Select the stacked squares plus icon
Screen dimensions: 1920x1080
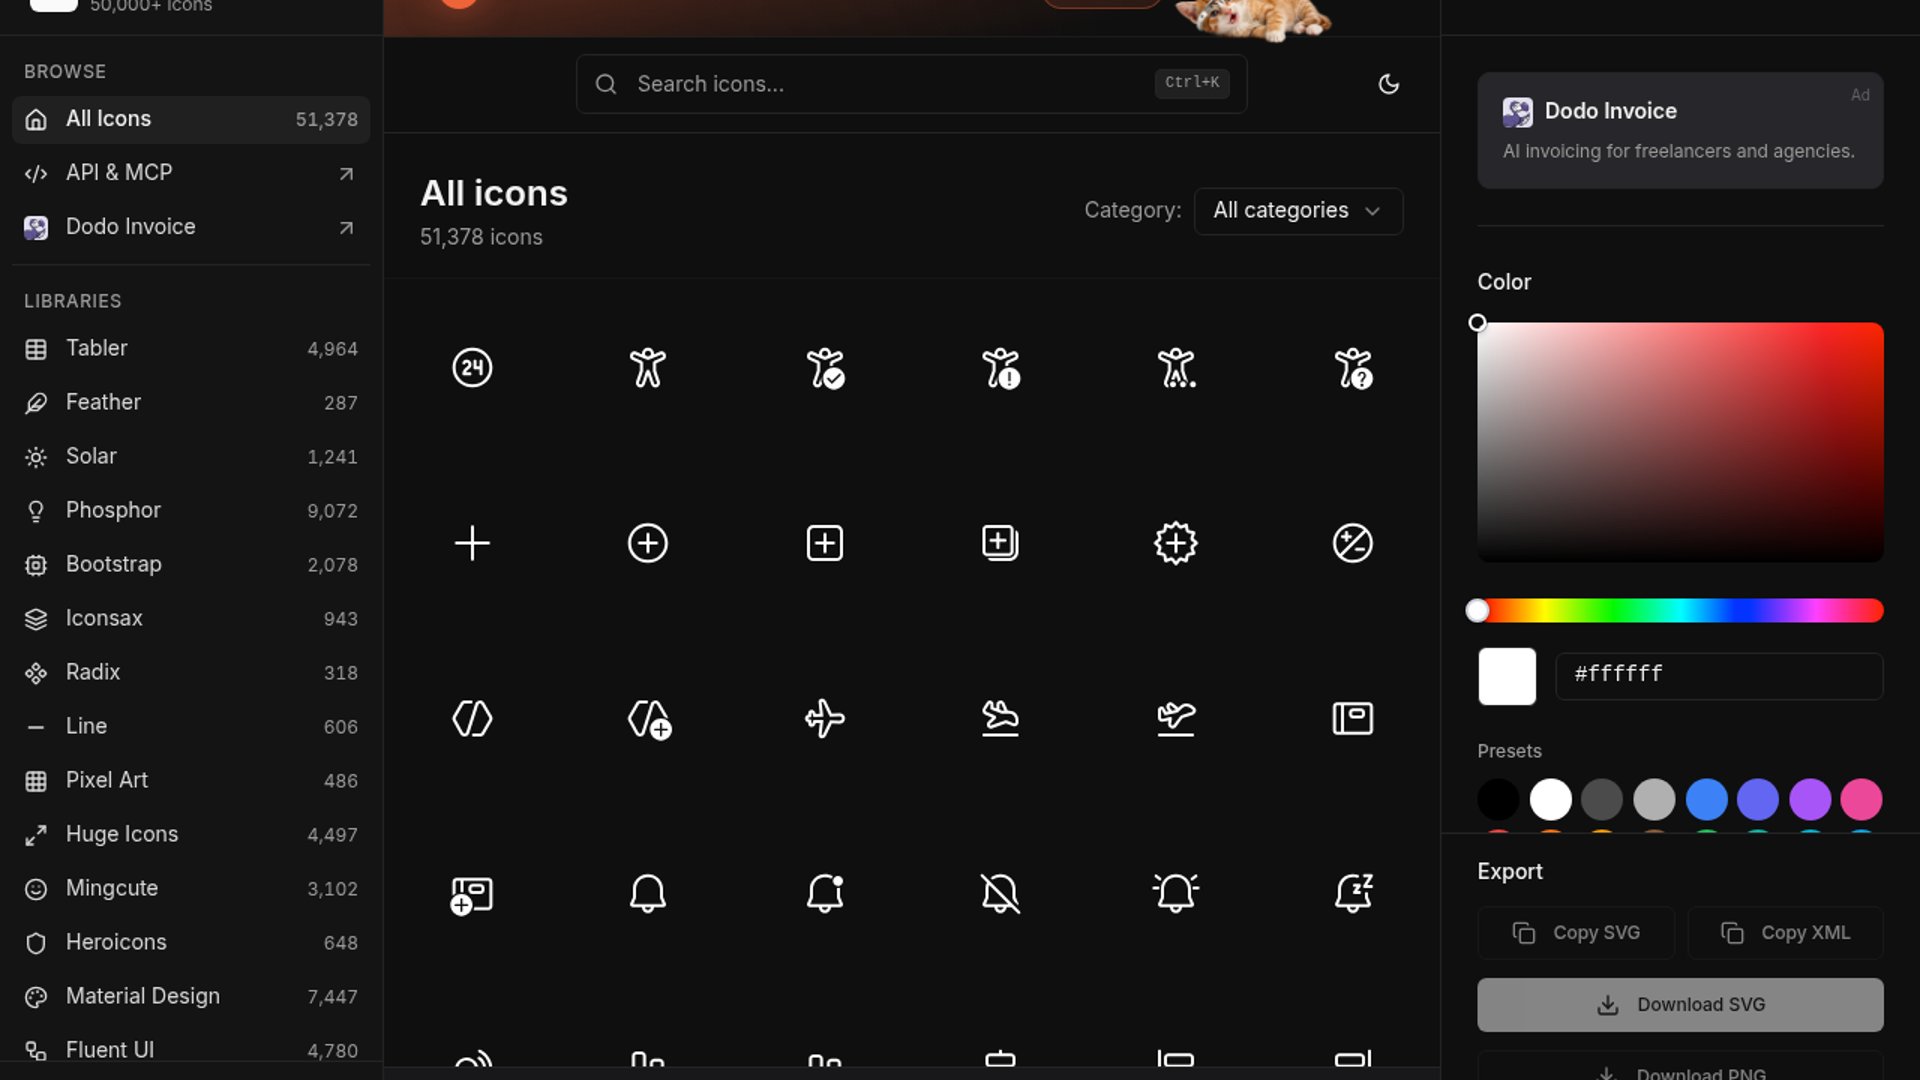click(1000, 543)
